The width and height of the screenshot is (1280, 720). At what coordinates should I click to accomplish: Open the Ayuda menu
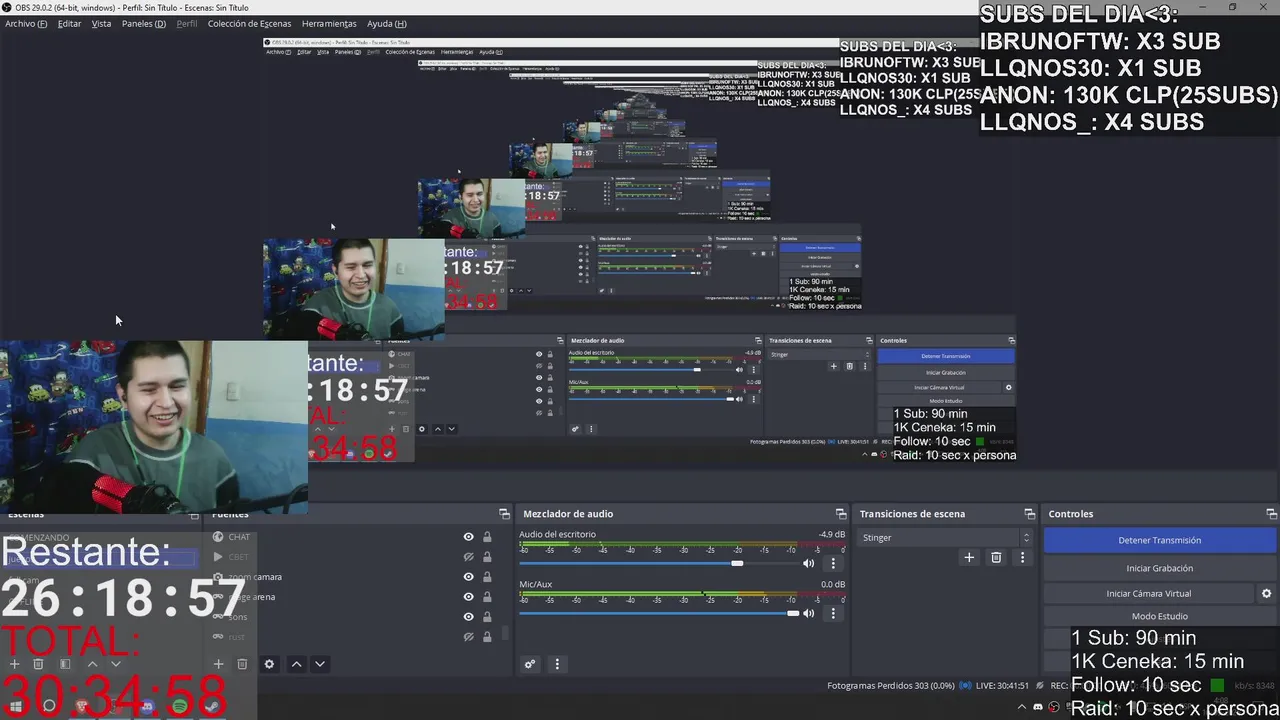[x=386, y=23]
